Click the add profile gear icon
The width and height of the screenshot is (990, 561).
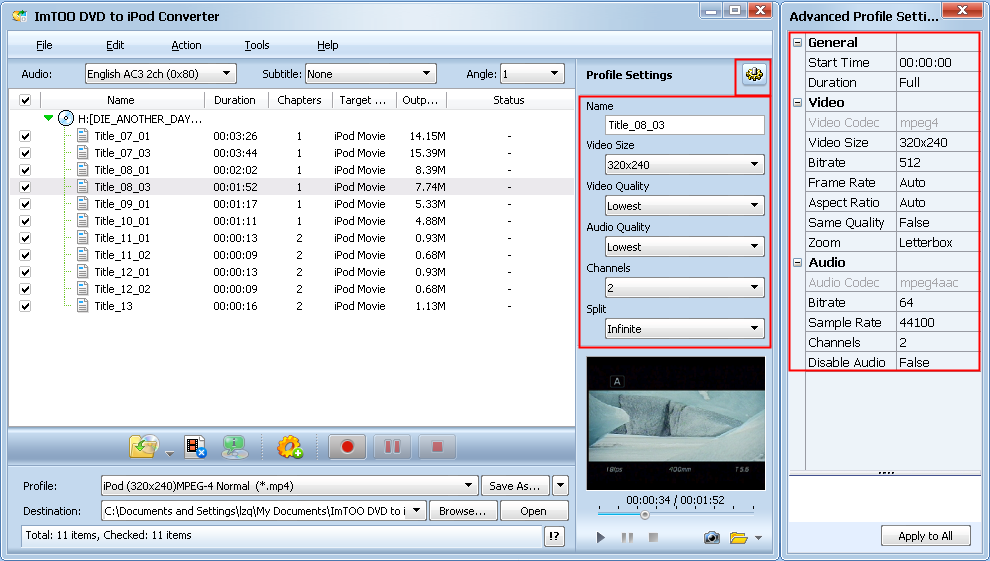[290, 447]
